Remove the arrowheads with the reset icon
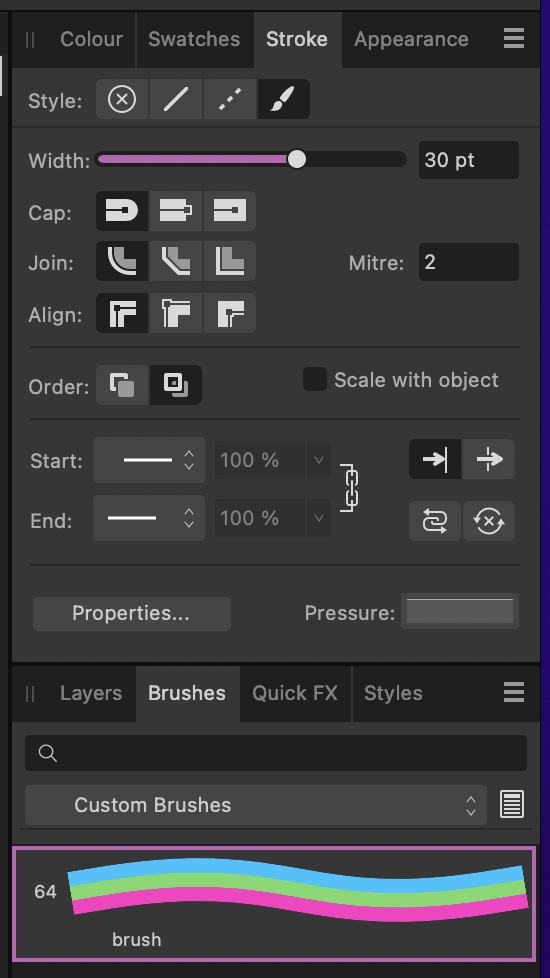 (x=489, y=521)
